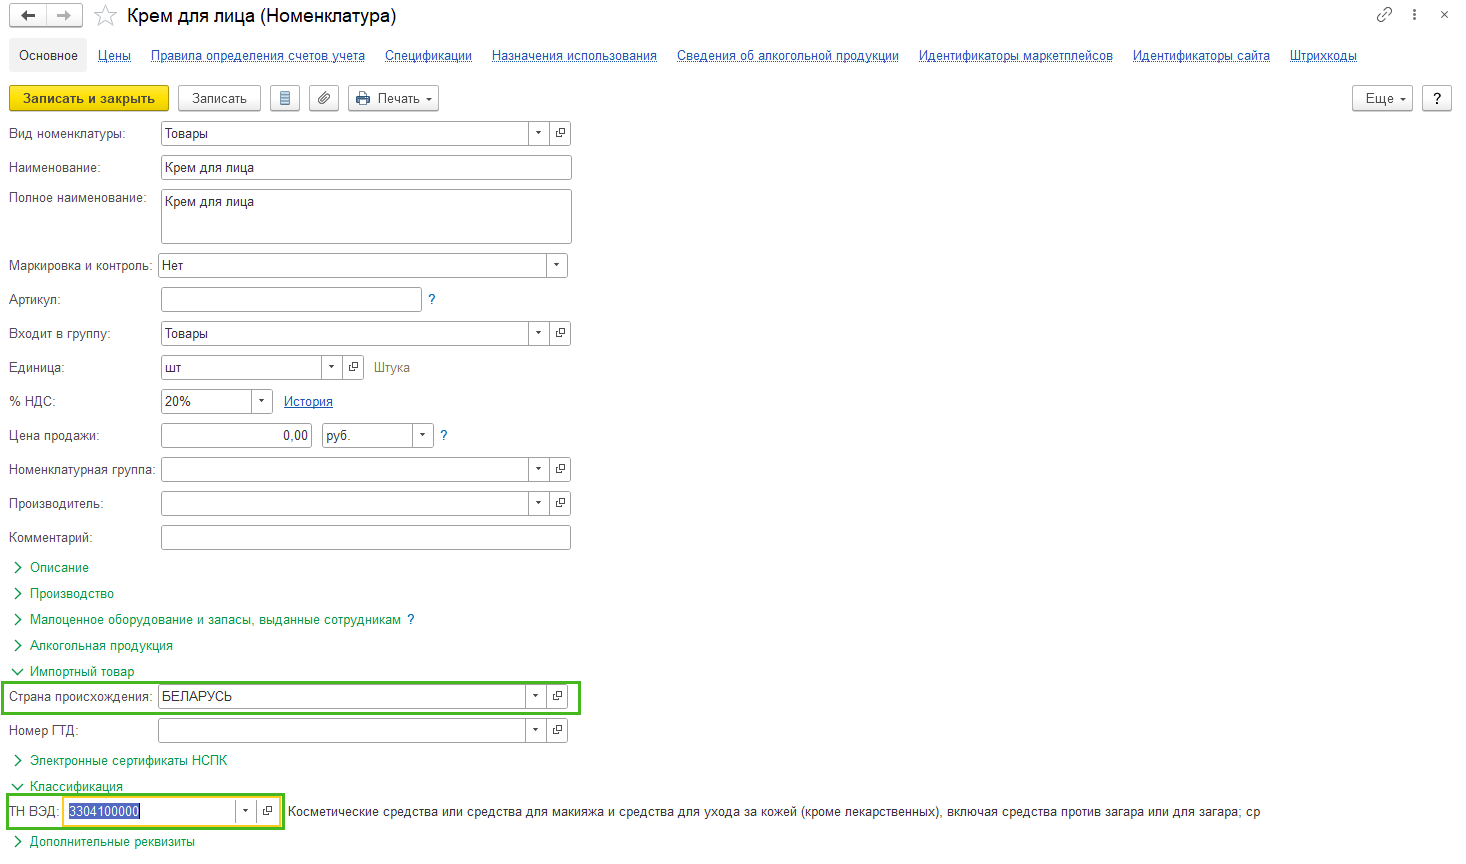Open the Вид номенклатуры reference form icon

coord(560,133)
